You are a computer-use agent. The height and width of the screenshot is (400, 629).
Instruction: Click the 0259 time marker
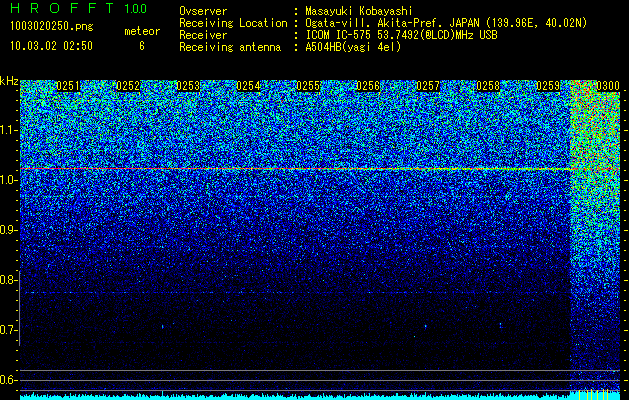(548, 86)
